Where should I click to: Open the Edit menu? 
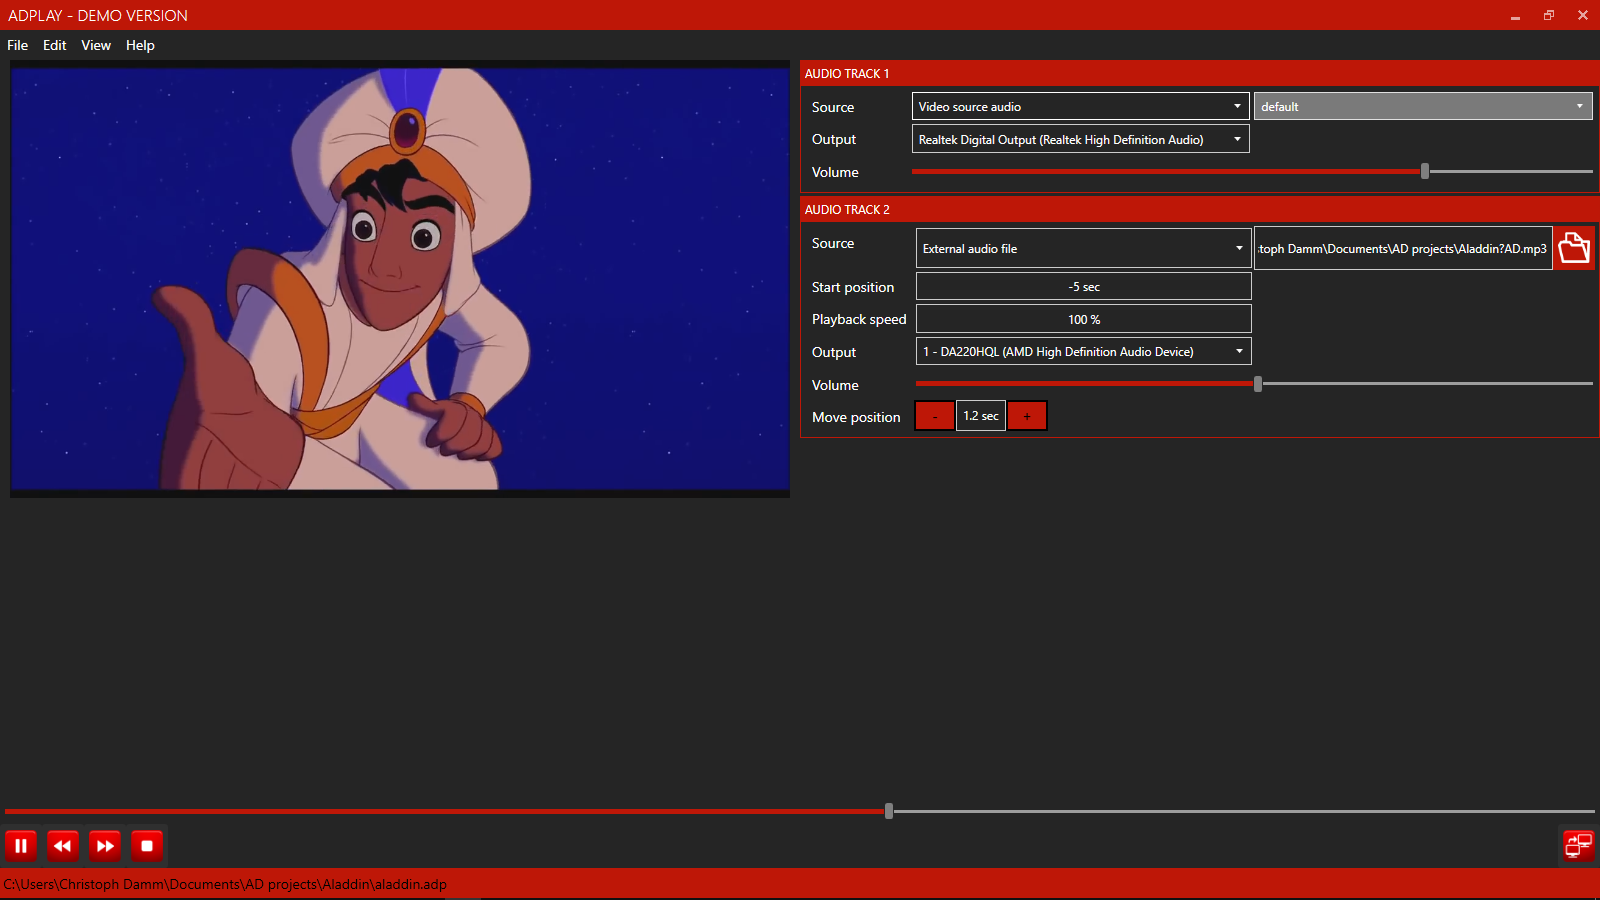54,45
